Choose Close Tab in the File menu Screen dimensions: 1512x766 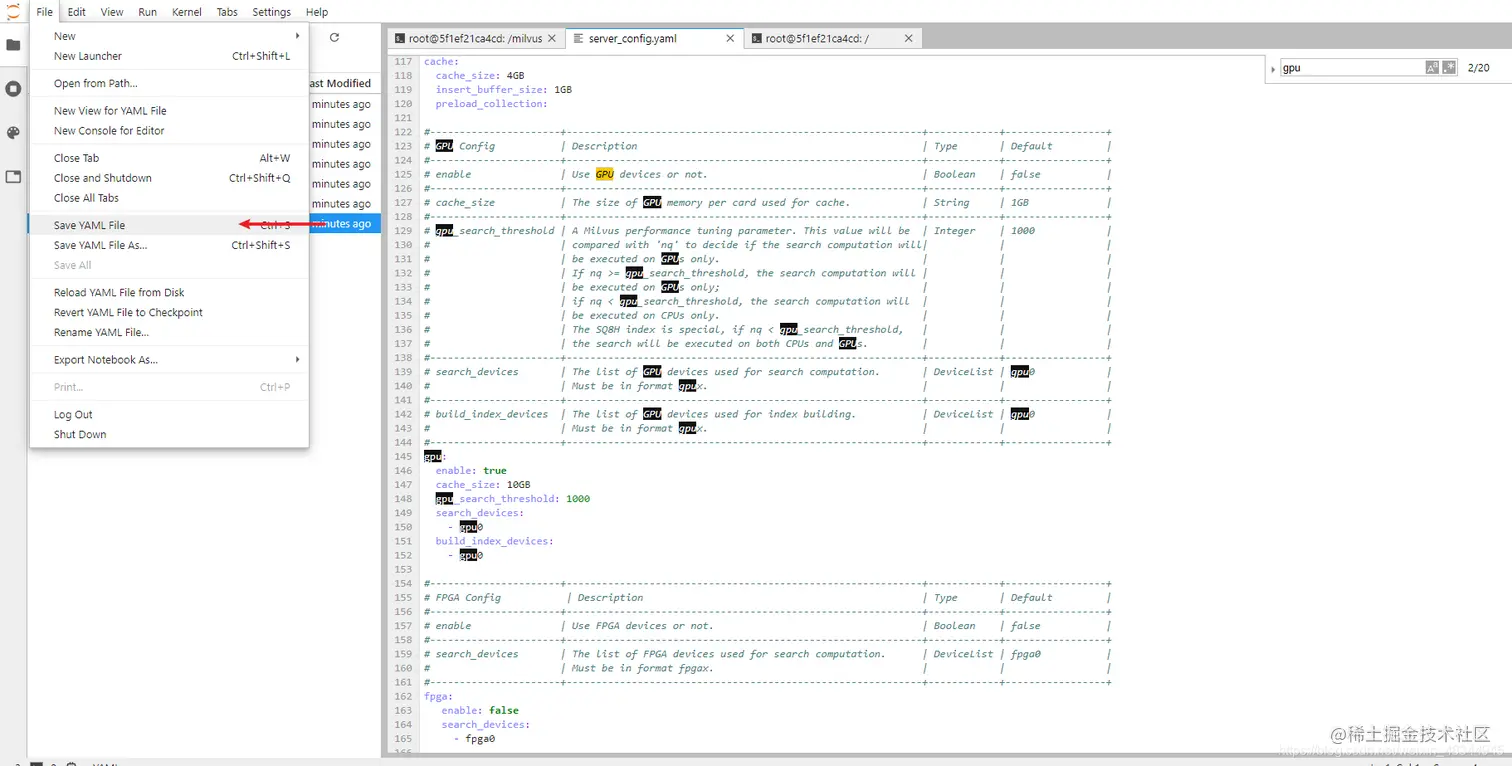pos(169,158)
